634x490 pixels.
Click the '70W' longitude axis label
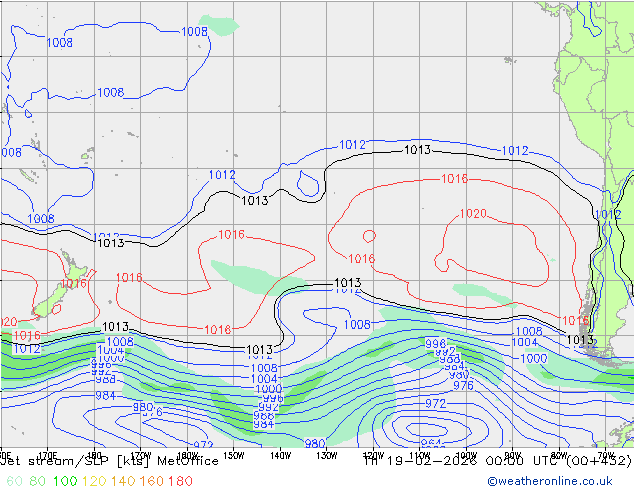pyautogui.click(x=605, y=456)
